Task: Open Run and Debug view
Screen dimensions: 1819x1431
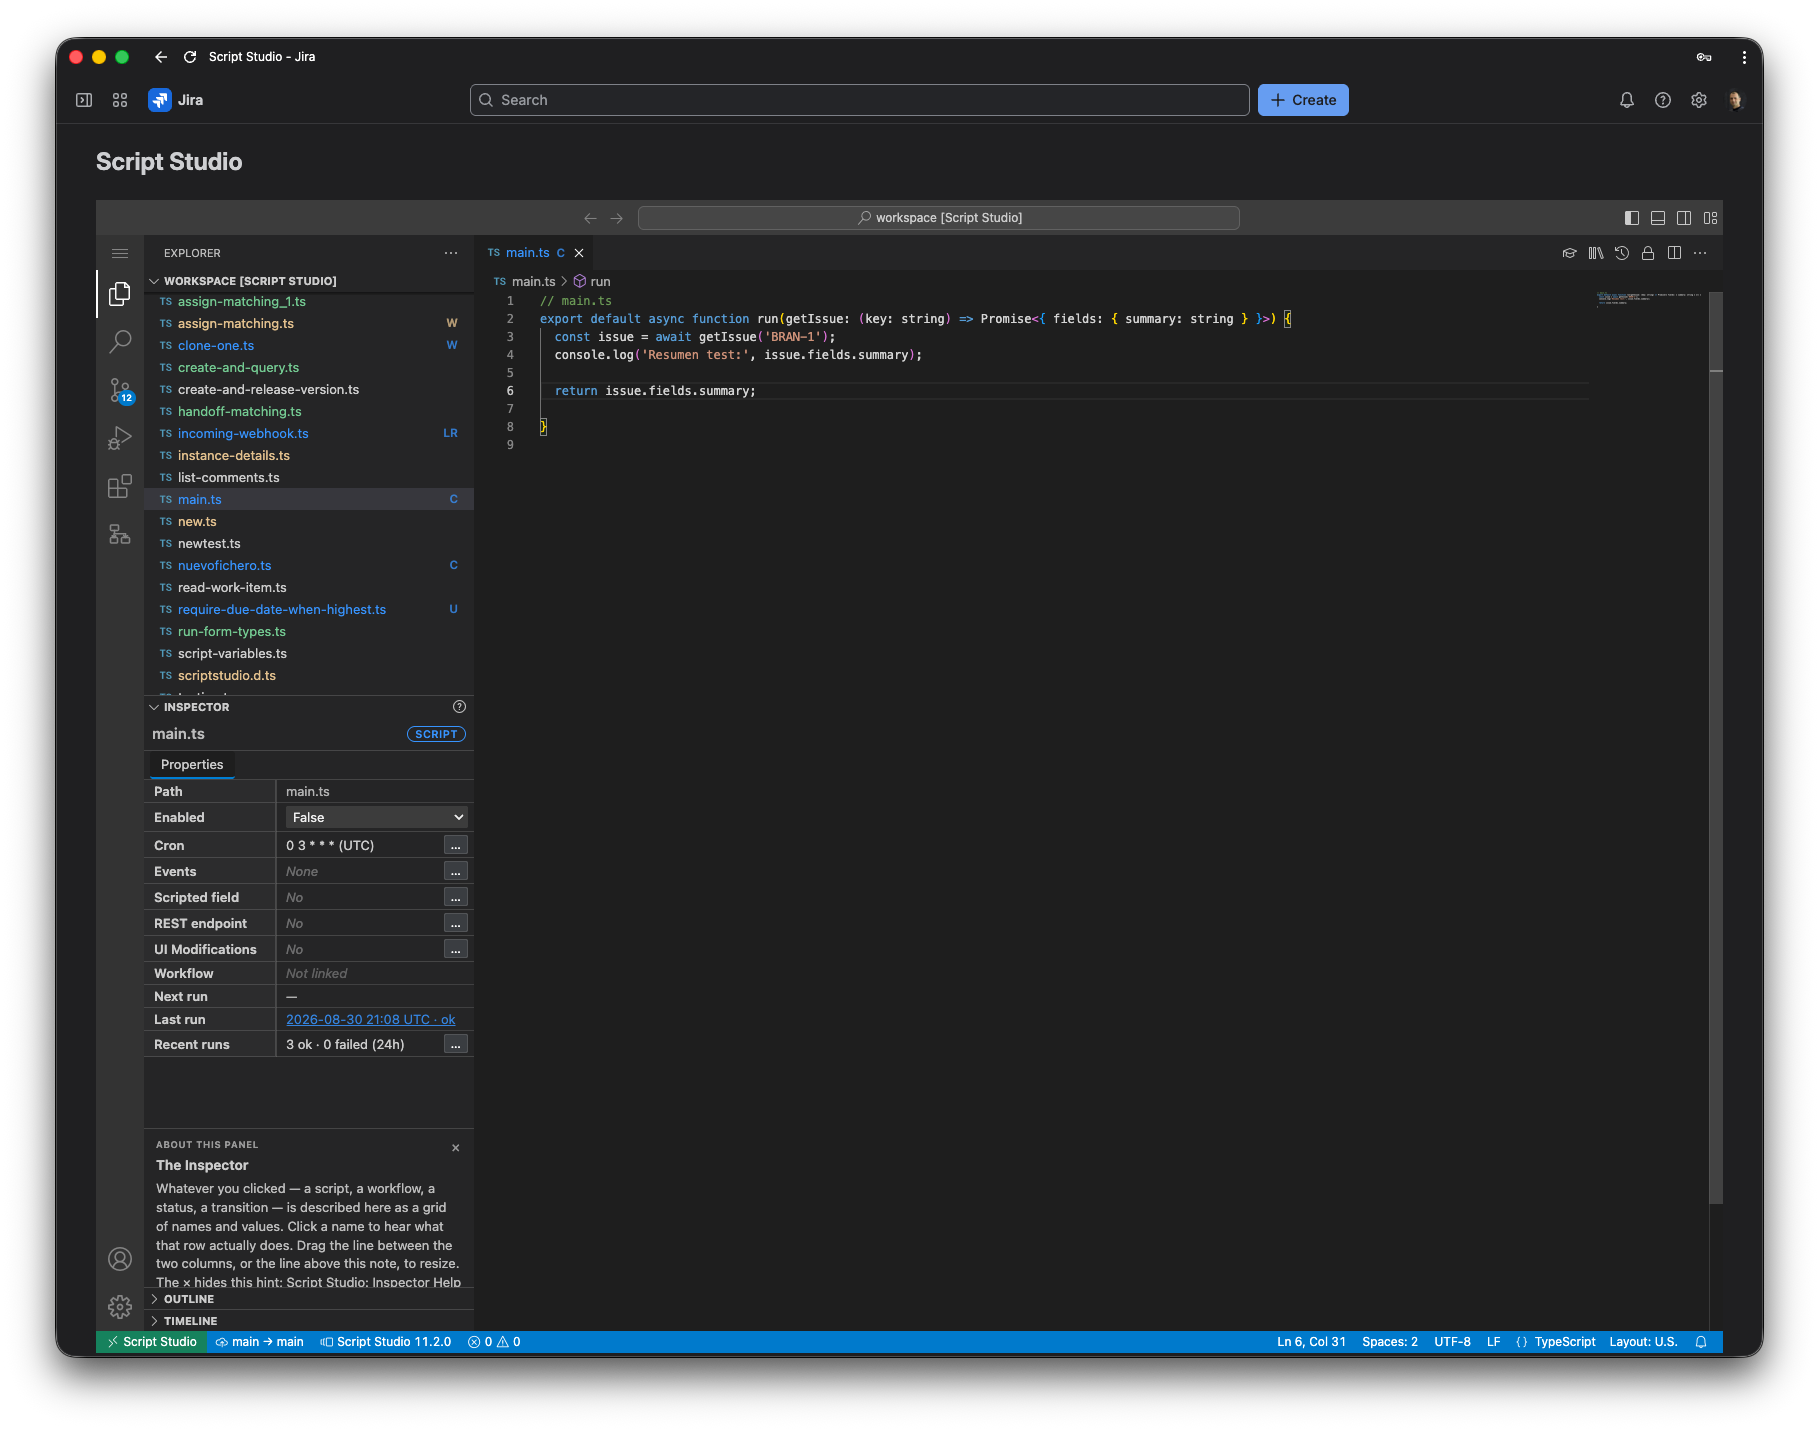Action: tap(120, 438)
